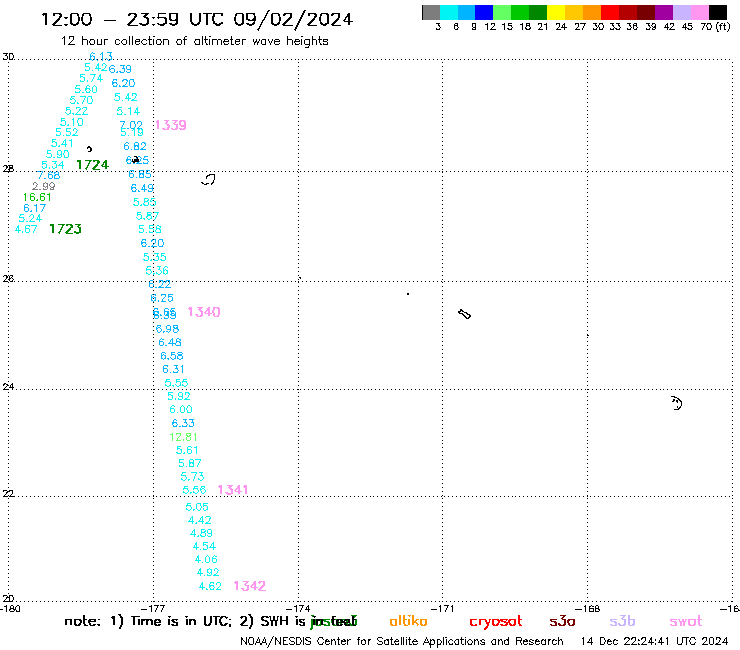Click the -174 longitude axis label
This screenshot has height=650, width=740.
pos(298,609)
